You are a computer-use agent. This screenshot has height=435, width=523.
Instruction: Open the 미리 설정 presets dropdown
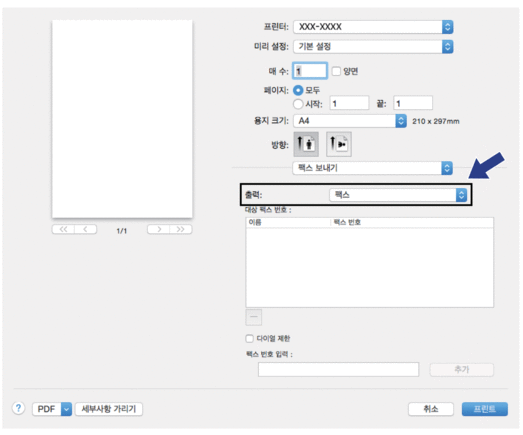coord(373,47)
